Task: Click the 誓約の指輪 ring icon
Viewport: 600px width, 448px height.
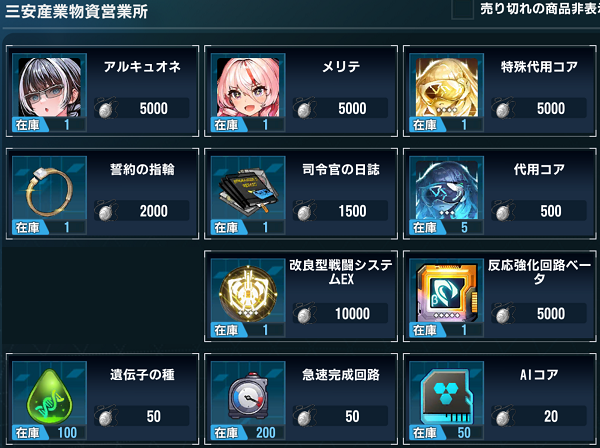Action: pos(50,190)
